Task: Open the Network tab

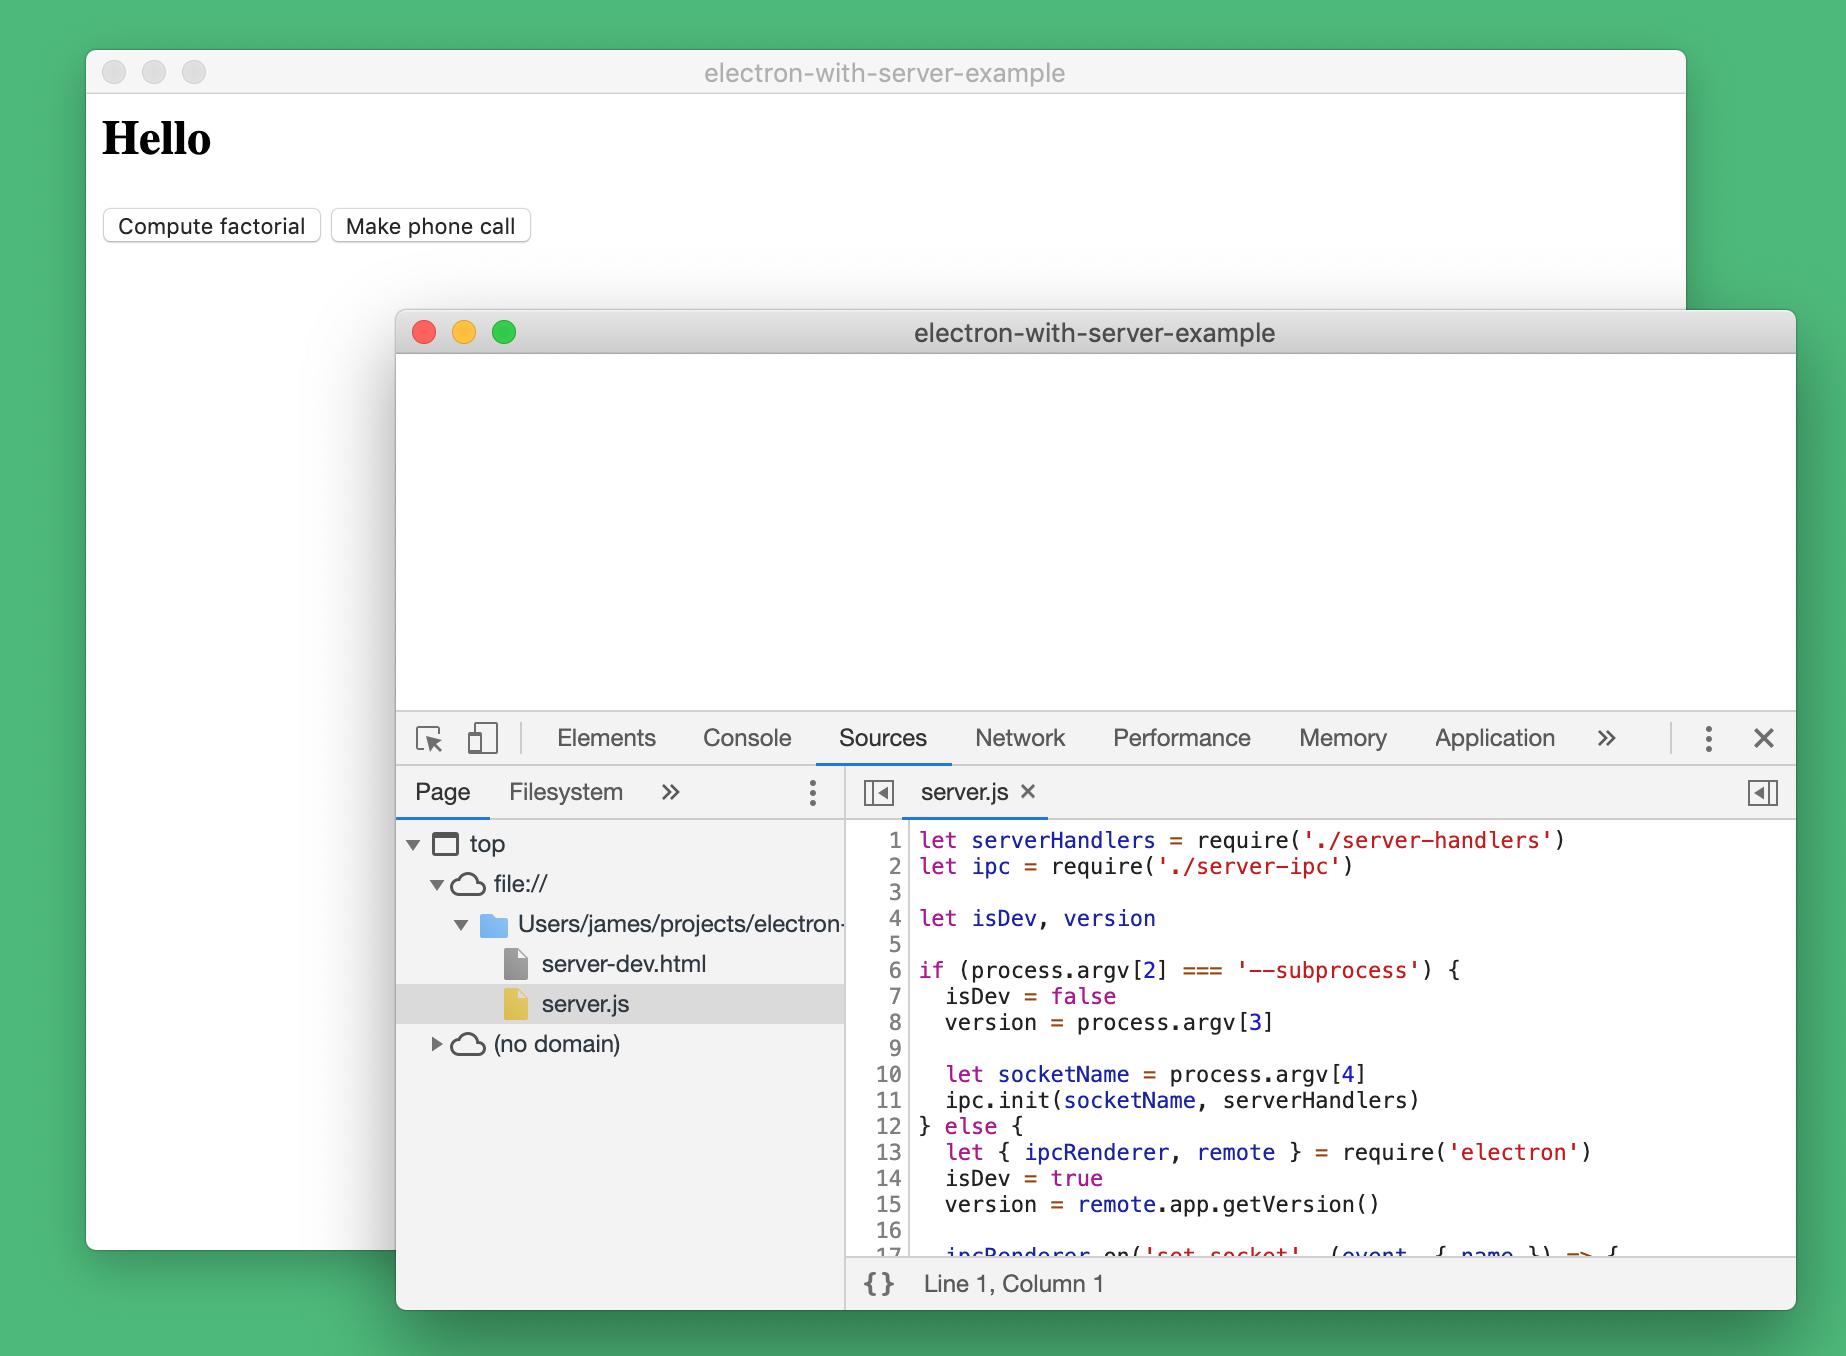Action: [x=1020, y=738]
